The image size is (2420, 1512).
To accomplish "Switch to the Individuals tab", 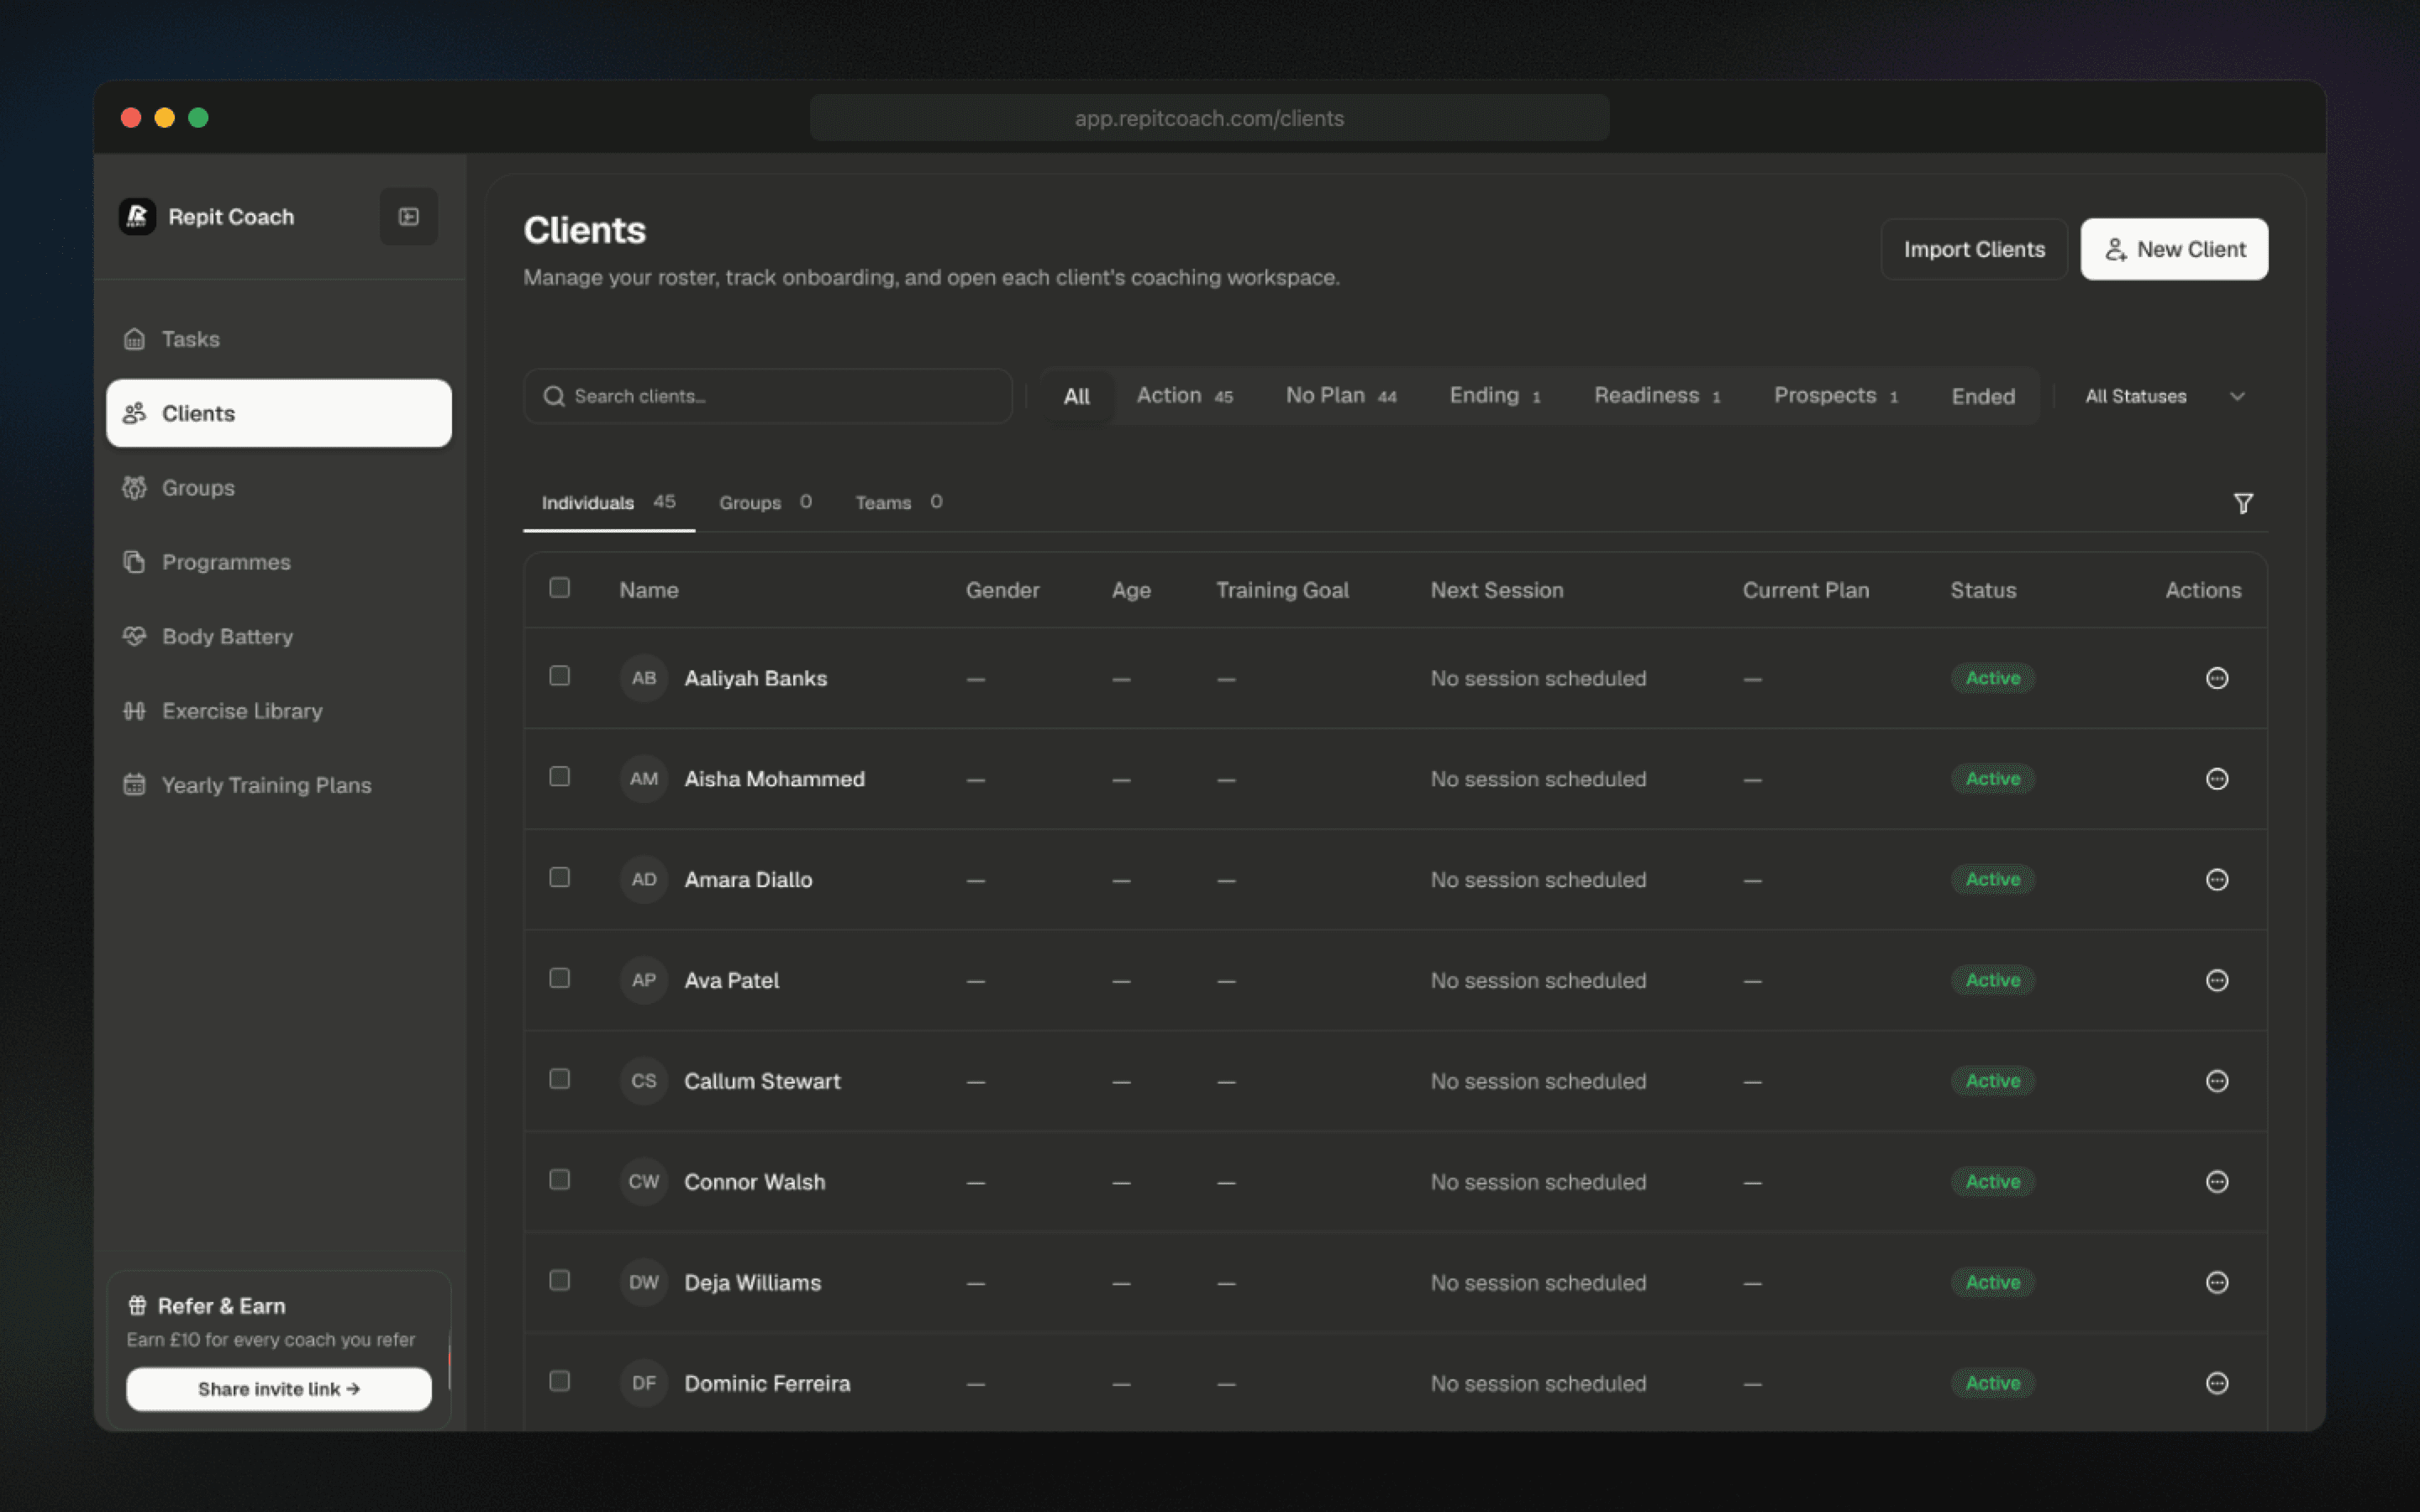I will click(x=608, y=503).
